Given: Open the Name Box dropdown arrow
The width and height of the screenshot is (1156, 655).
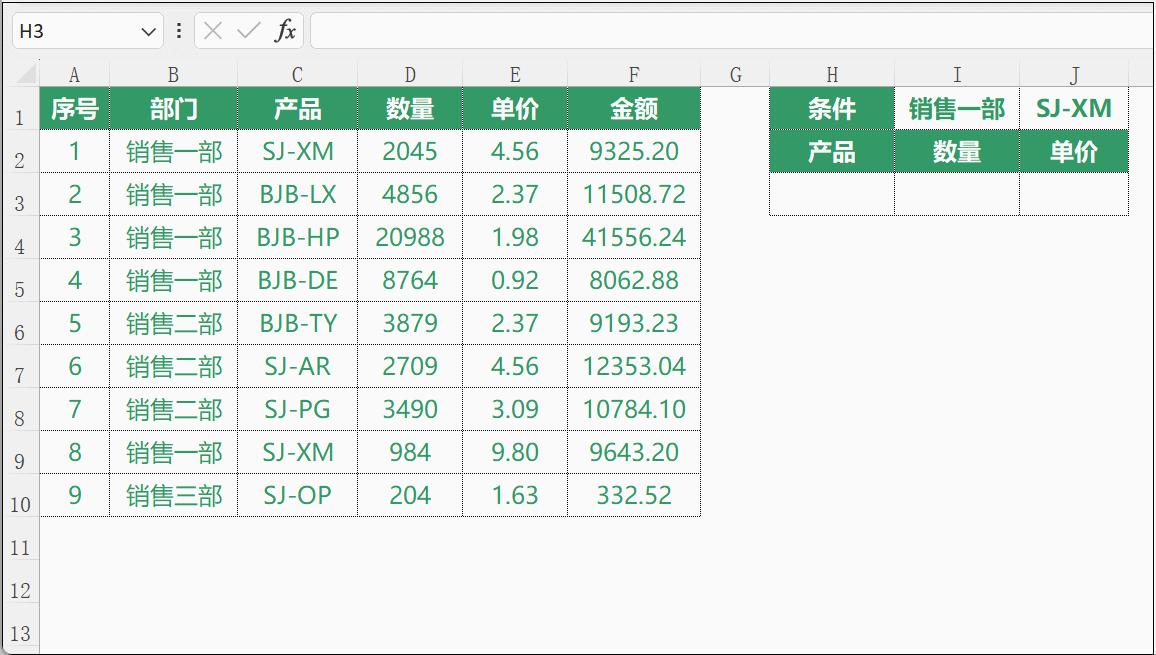Looking at the screenshot, I should coord(148,32).
